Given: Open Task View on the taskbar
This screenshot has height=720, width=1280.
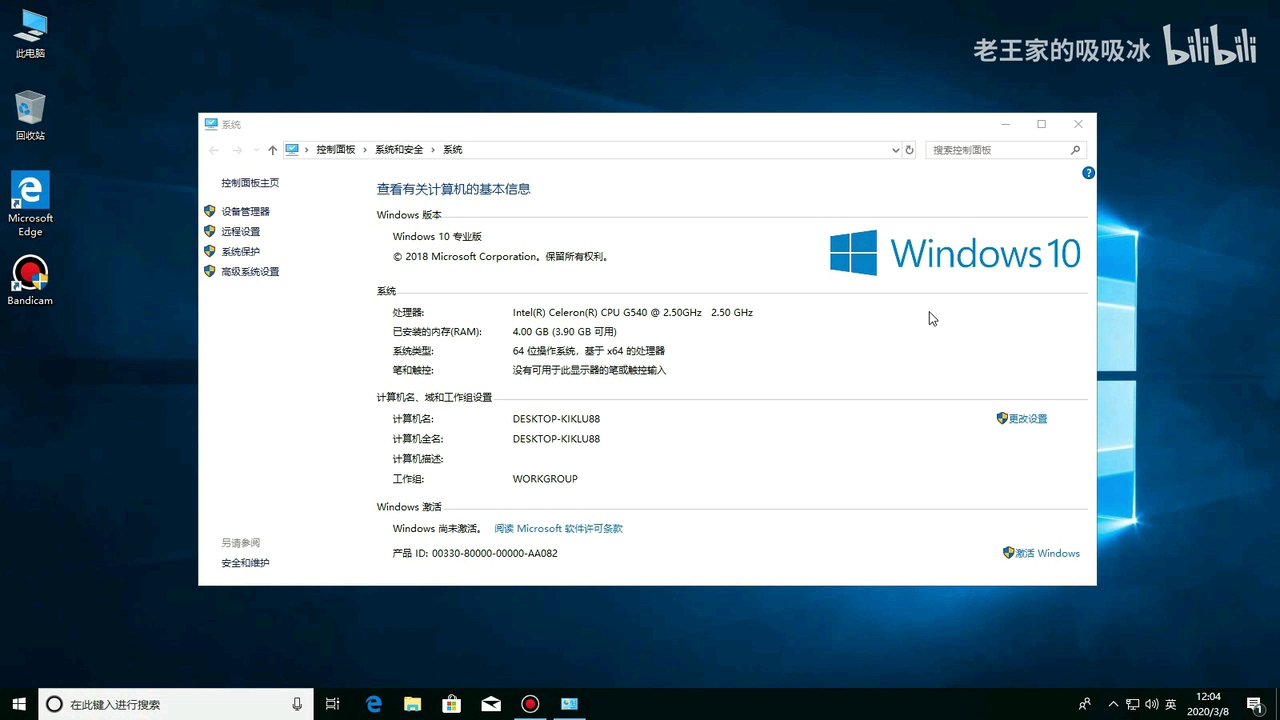Looking at the screenshot, I should [x=333, y=704].
